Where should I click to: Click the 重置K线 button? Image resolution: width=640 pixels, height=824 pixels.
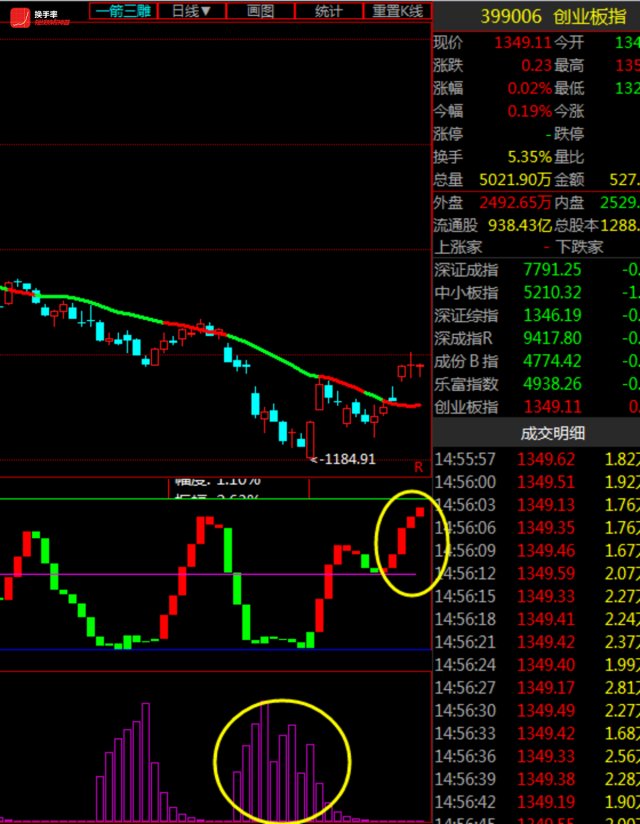tap(397, 11)
